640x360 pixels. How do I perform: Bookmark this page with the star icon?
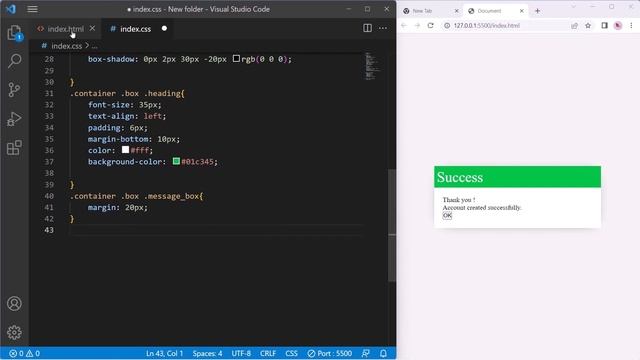coord(588,25)
